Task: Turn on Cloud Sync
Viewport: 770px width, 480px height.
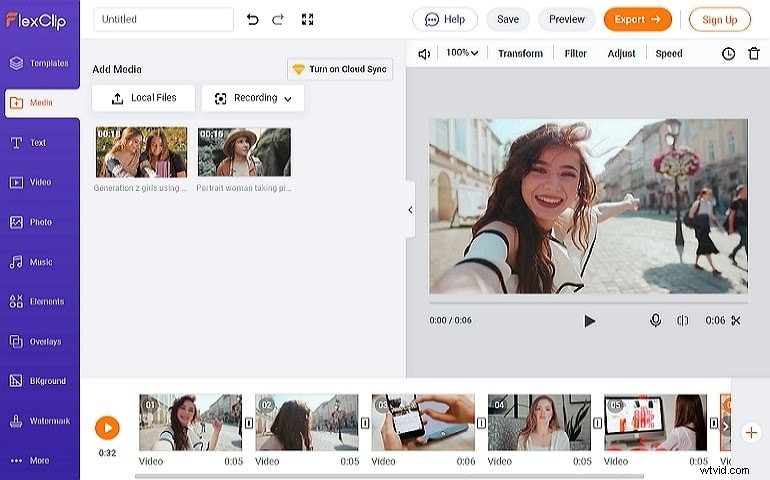Action: coord(340,69)
